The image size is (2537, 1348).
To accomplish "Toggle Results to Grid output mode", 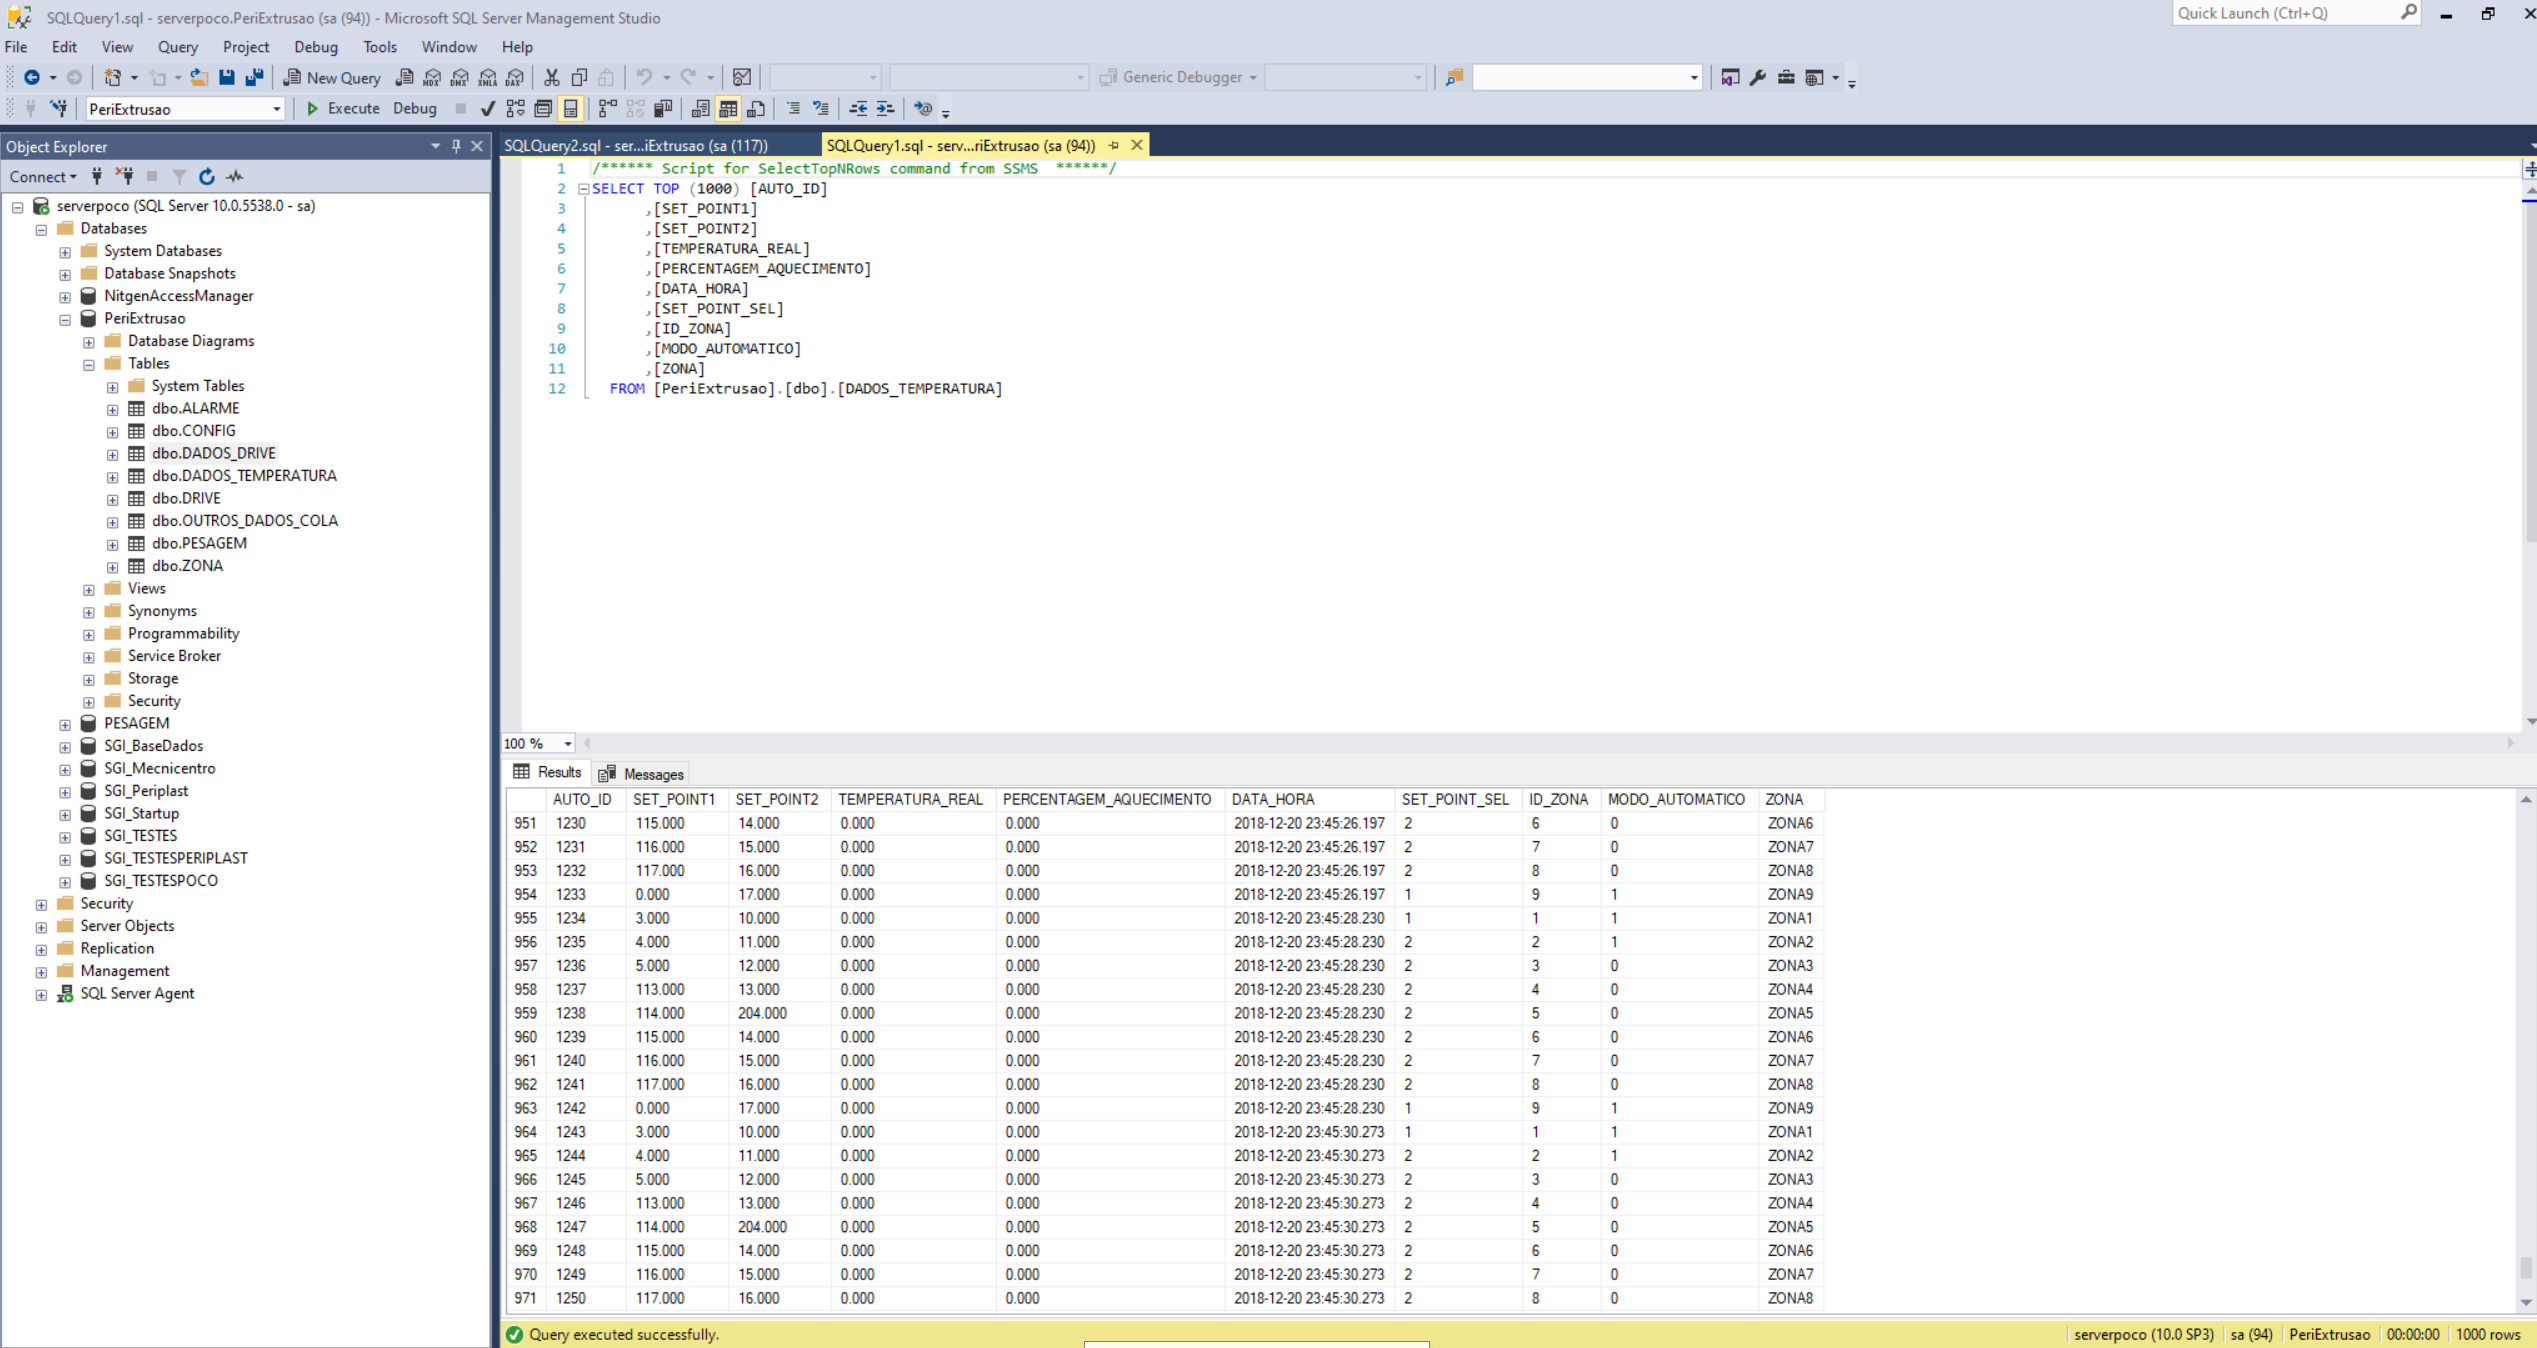I will (728, 108).
